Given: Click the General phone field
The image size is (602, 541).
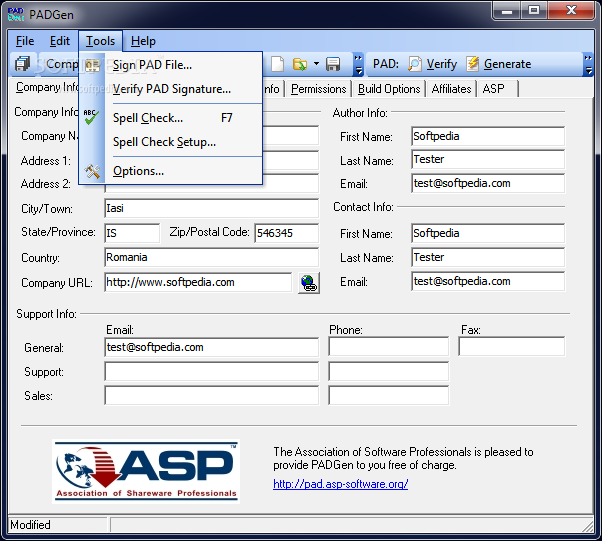Looking at the screenshot, I should tap(389, 347).
